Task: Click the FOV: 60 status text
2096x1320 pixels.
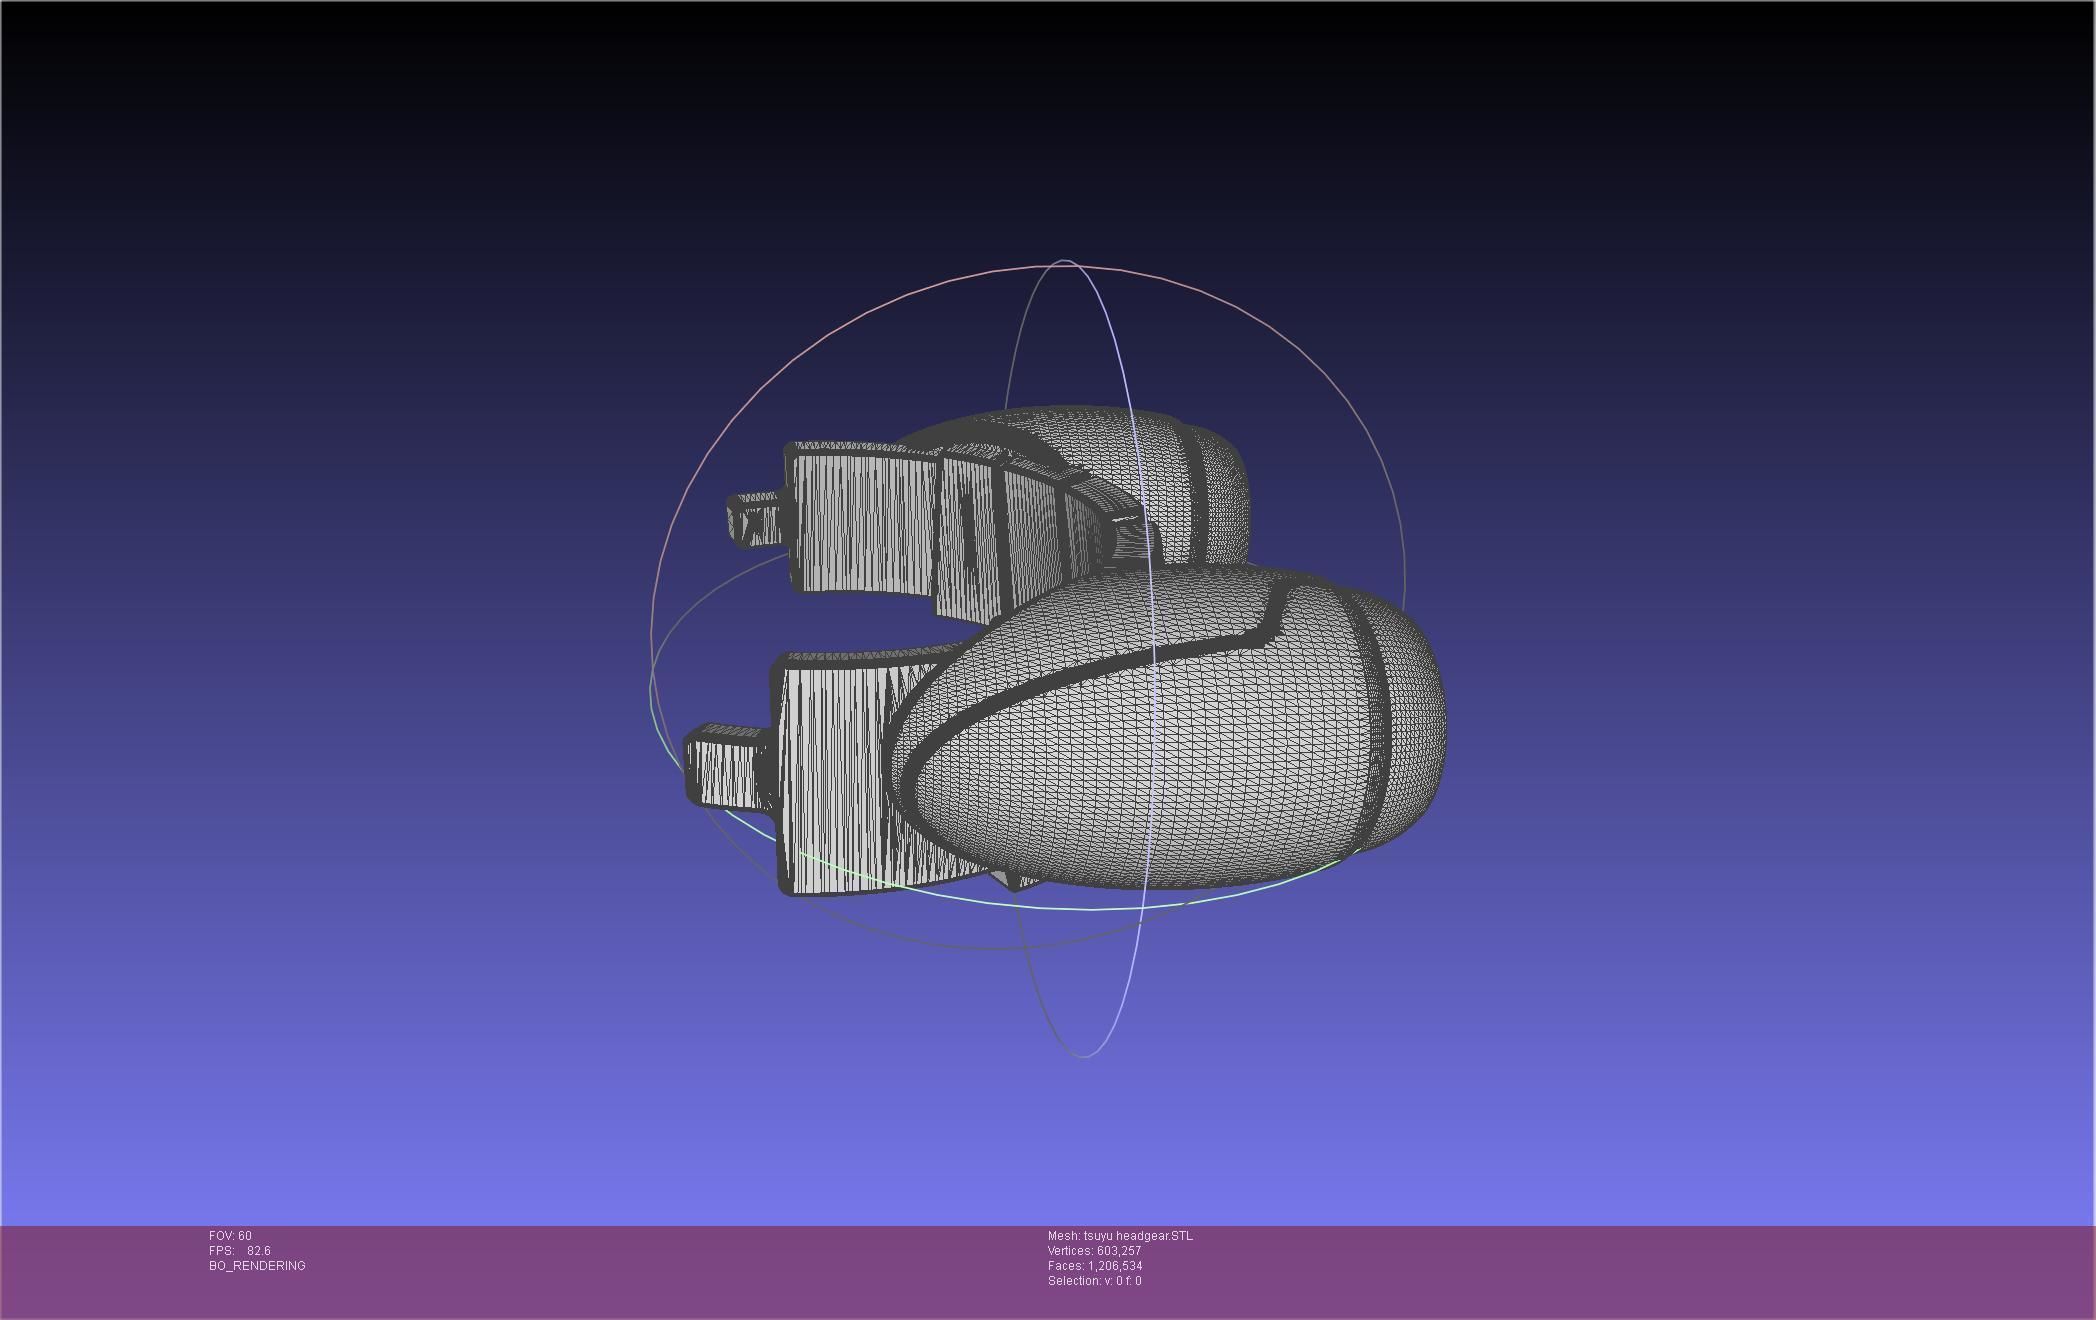Action: tap(230, 1236)
